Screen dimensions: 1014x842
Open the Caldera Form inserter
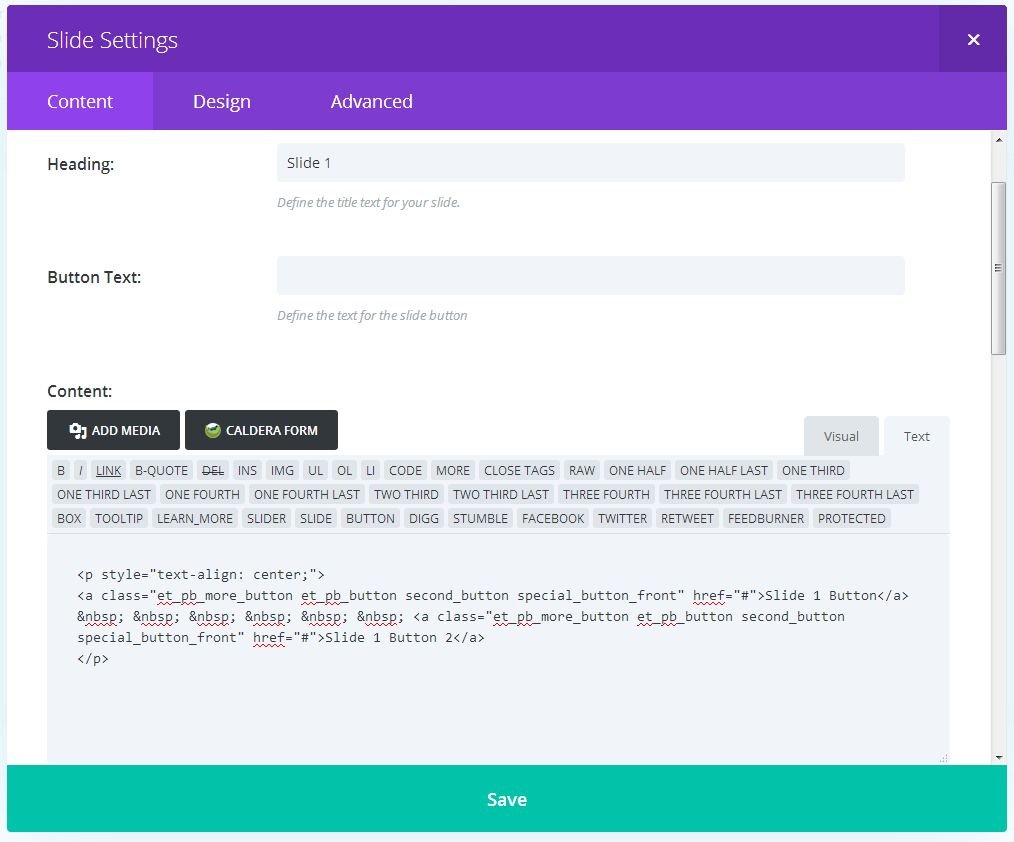coord(261,430)
